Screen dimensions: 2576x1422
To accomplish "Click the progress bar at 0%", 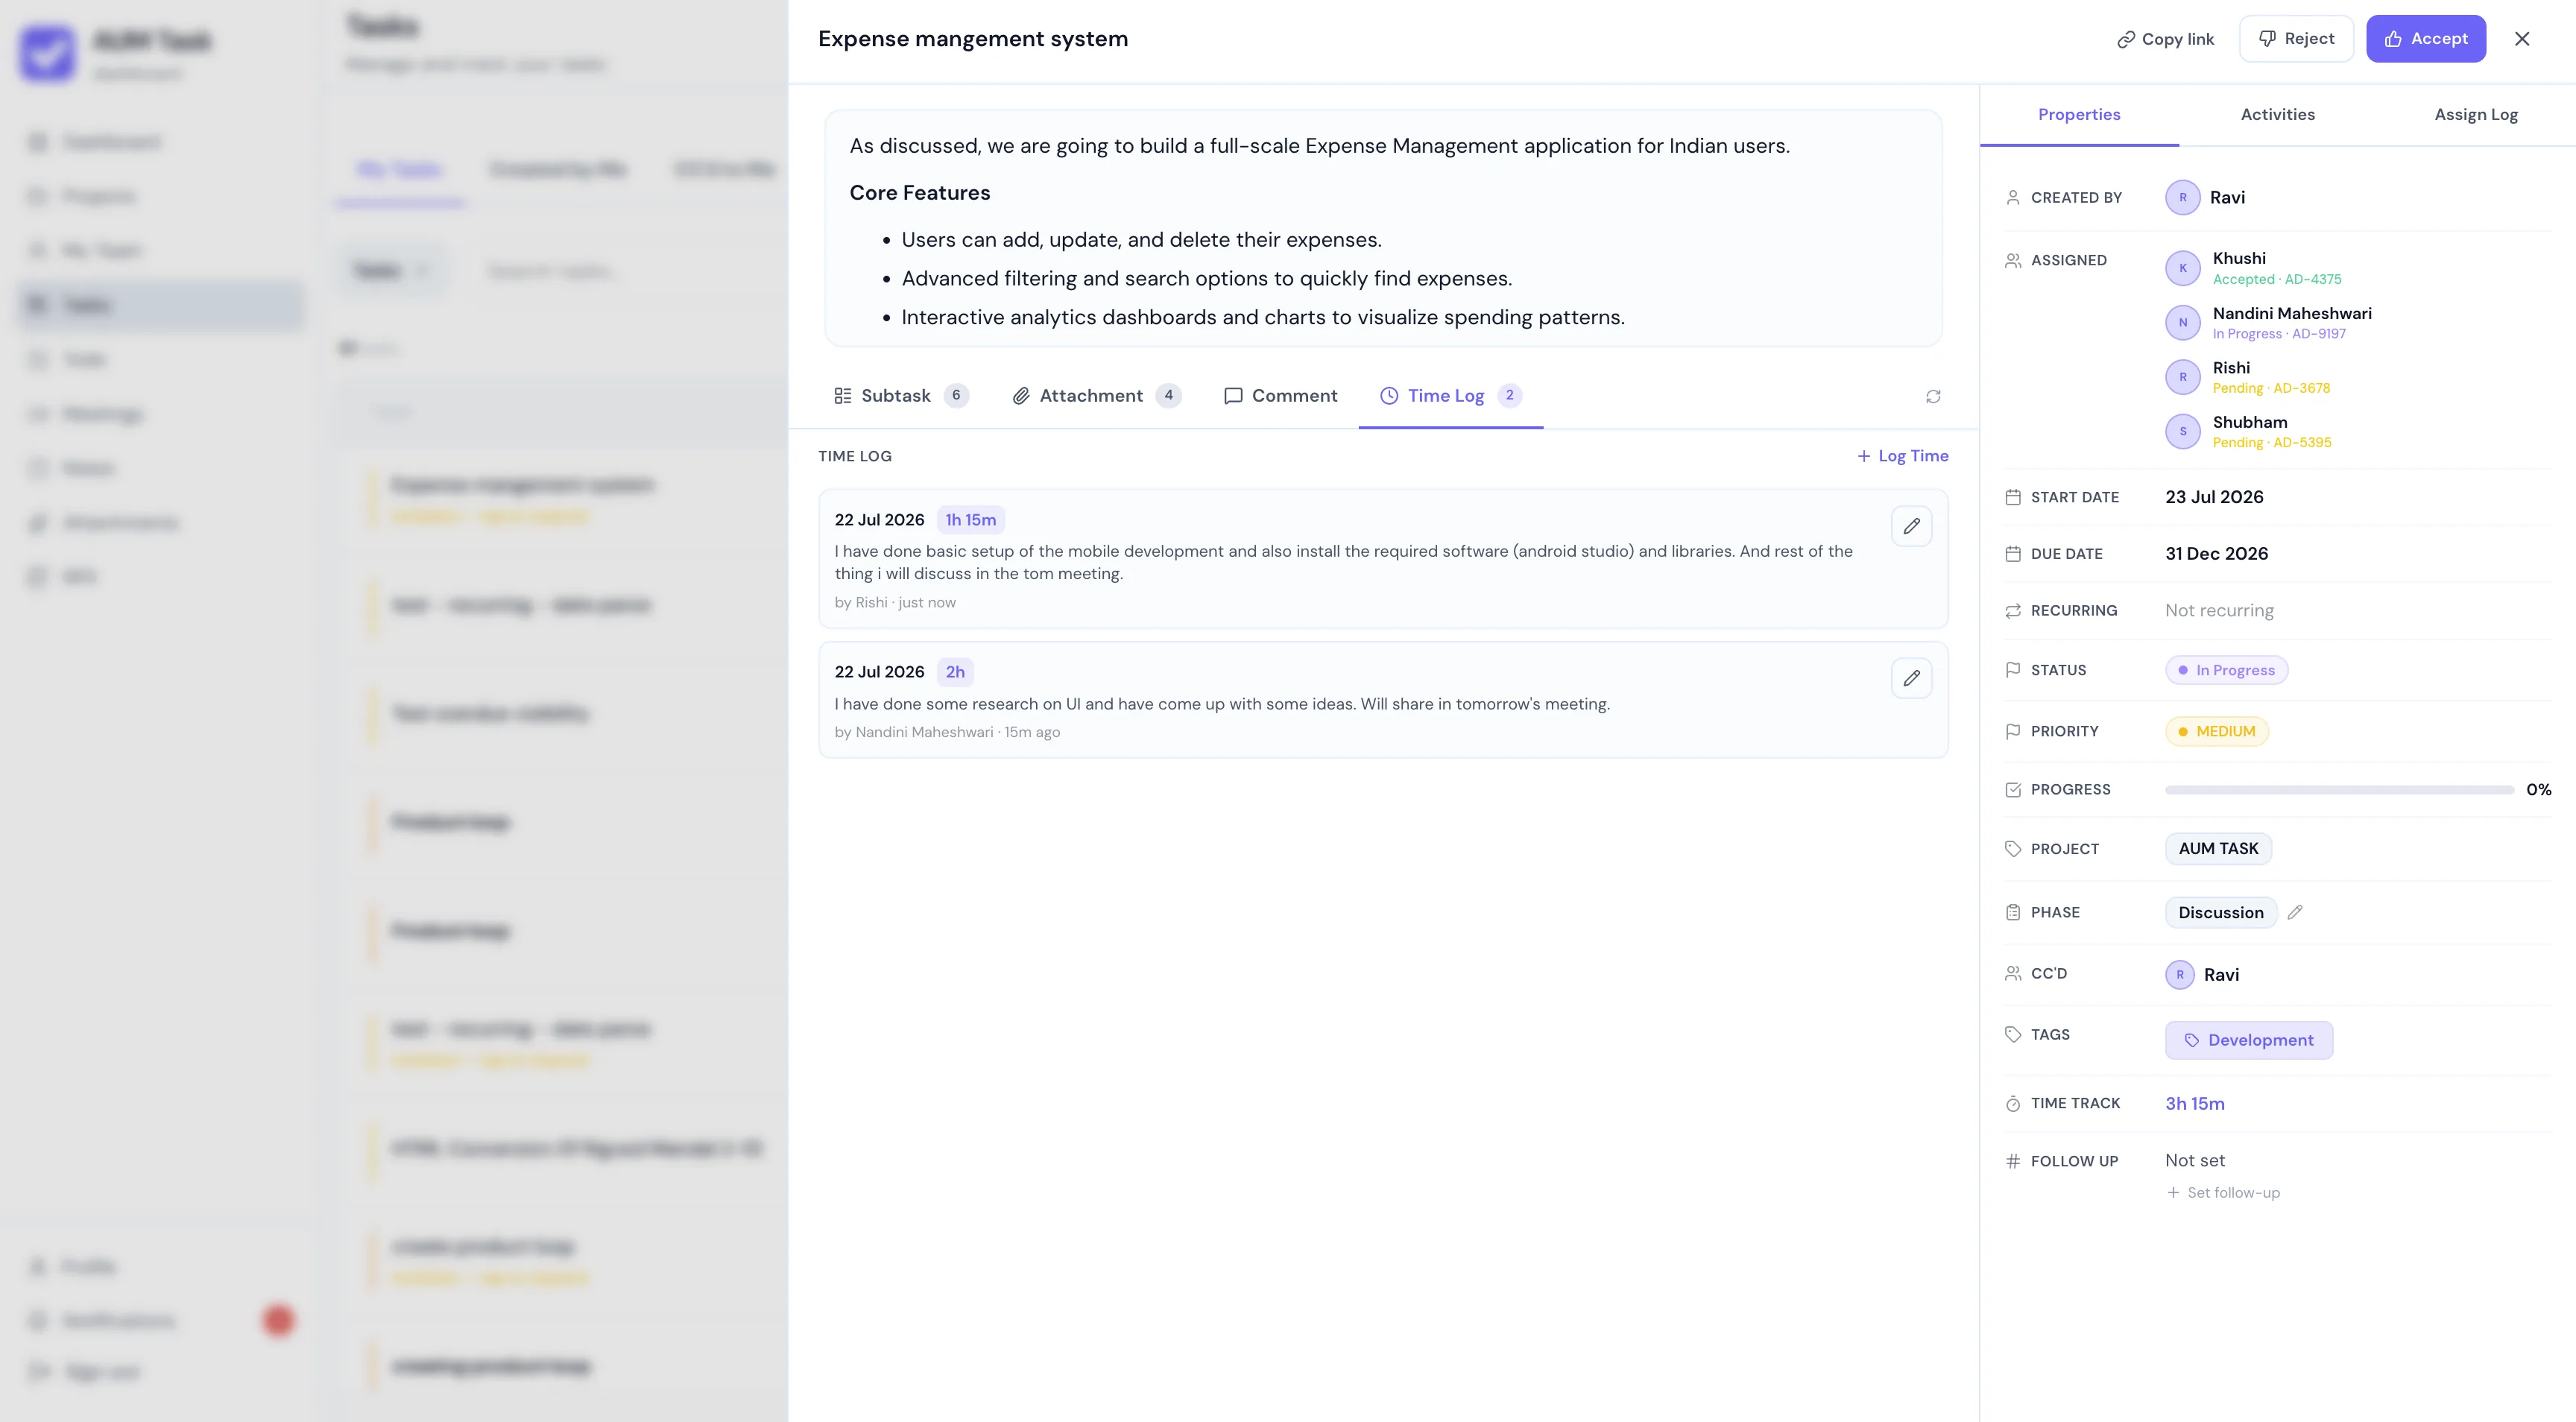I will coord(2339,790).
